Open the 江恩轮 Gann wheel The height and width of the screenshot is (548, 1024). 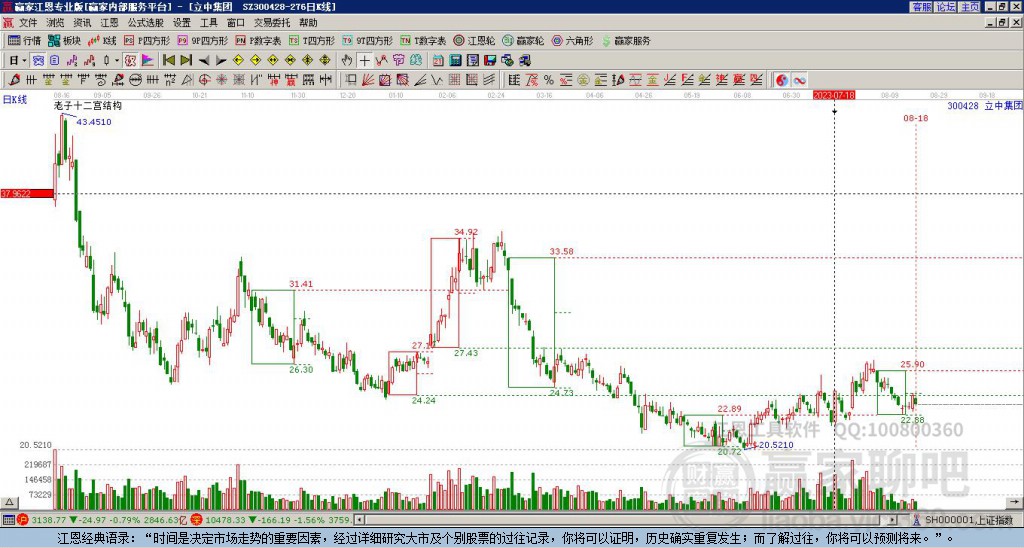[x=474, y=40]
